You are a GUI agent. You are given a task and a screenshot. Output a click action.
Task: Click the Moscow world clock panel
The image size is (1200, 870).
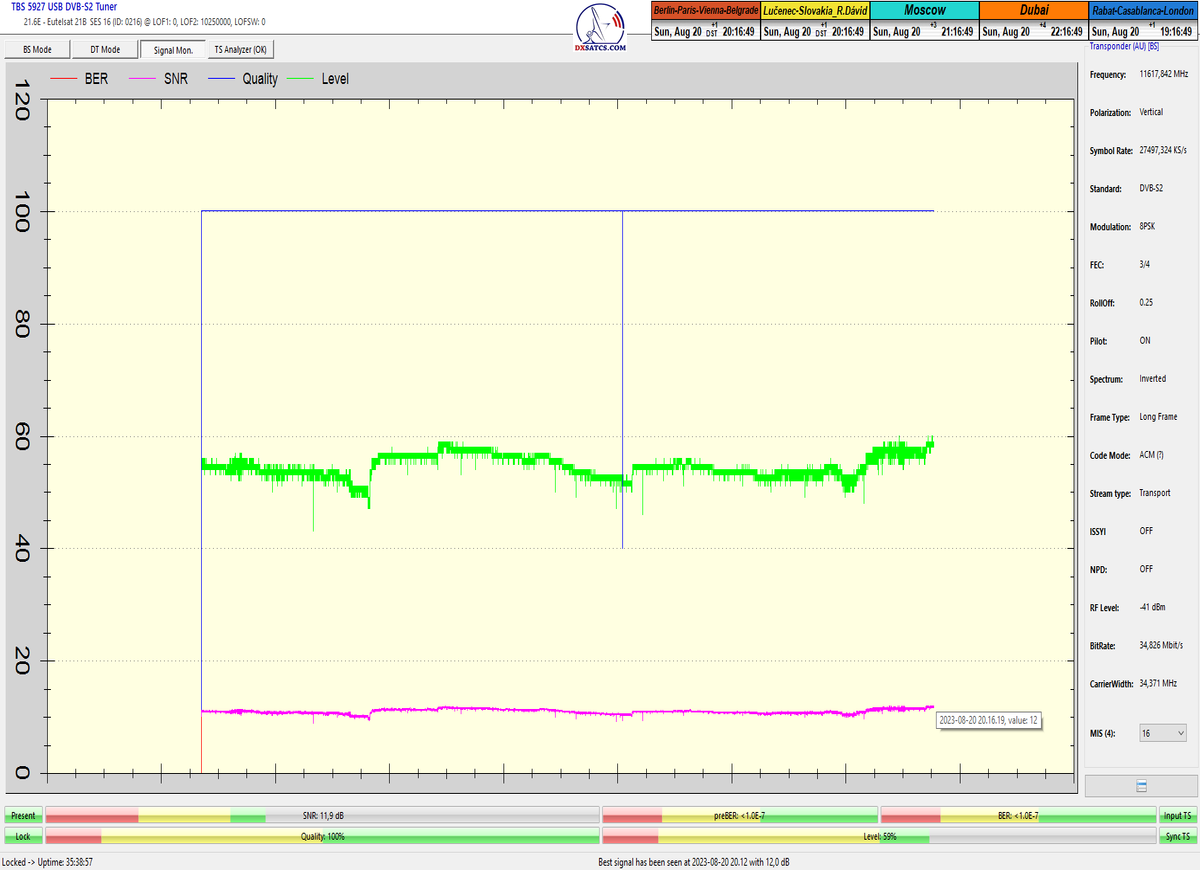click(x=924, y=22)
